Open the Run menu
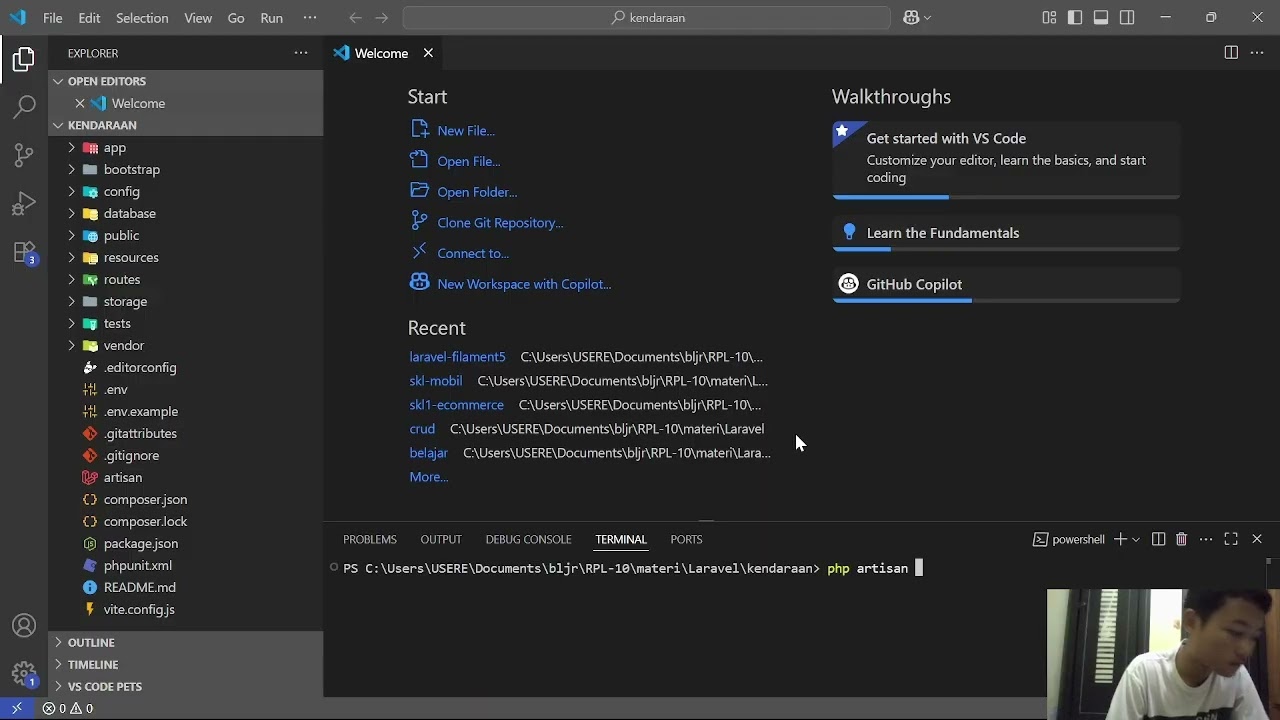The height and width of the screenshot is (720, 1280). tap(271, 17)
